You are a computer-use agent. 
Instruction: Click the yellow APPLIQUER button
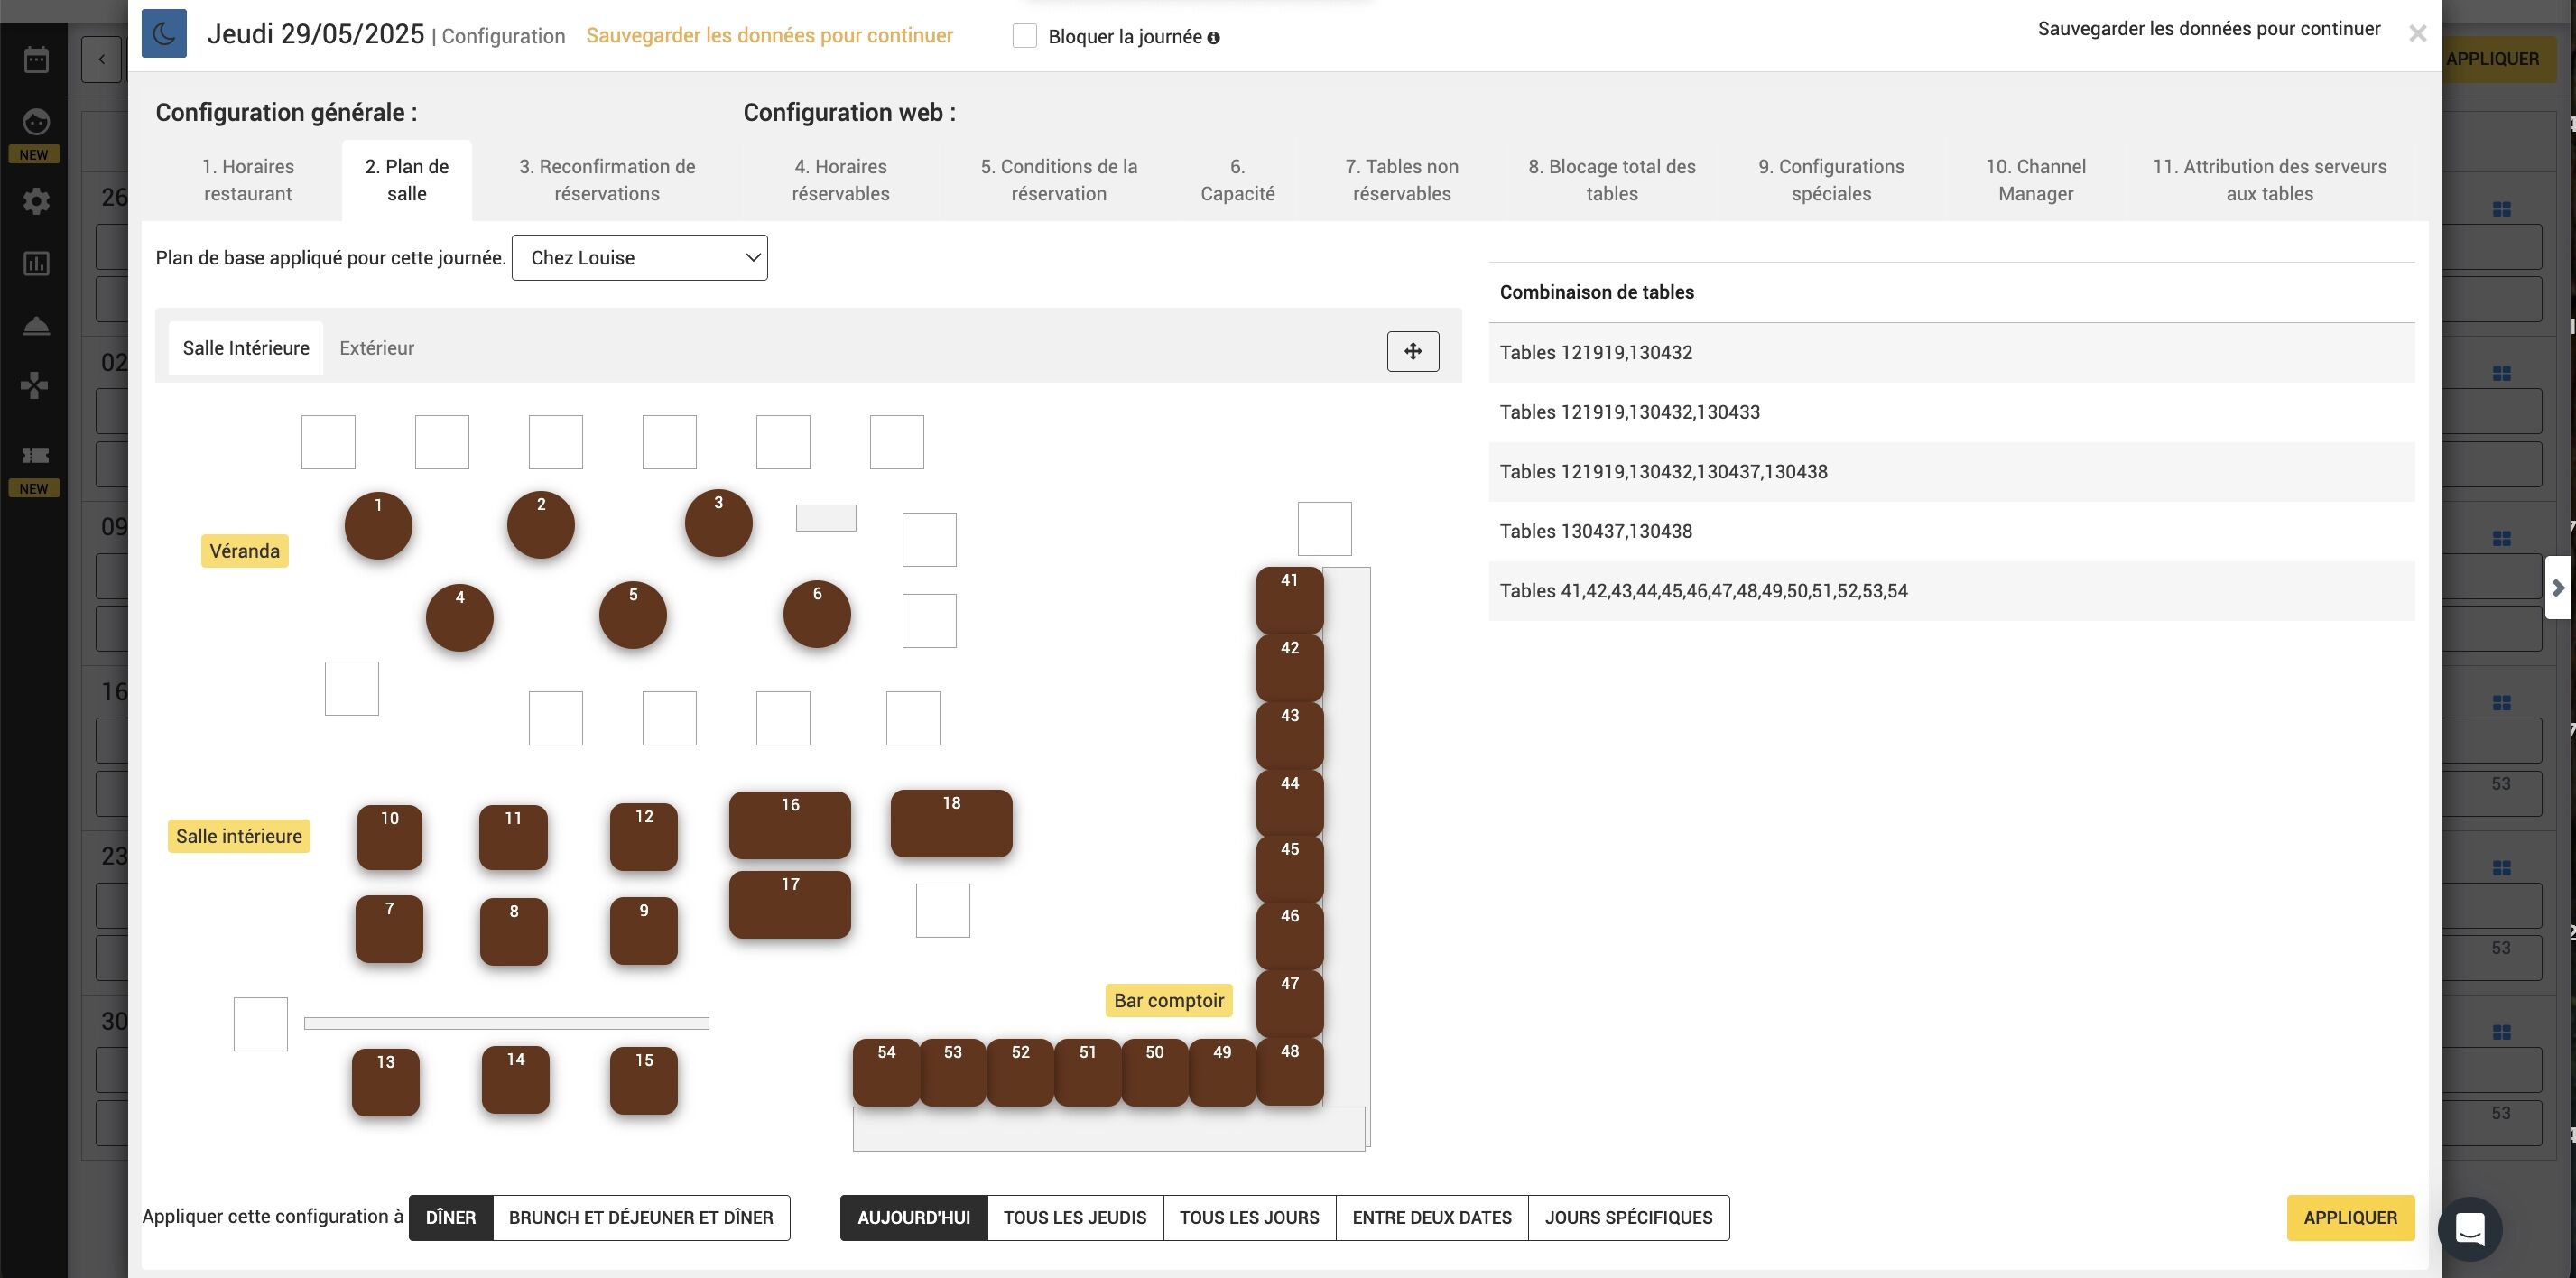click(2350, 1217)
